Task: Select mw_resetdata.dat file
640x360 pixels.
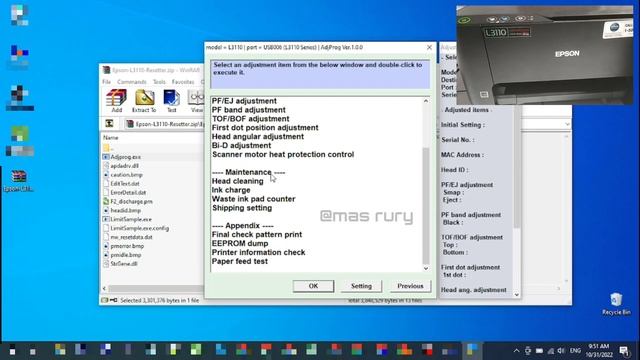Action: (131, 237)
